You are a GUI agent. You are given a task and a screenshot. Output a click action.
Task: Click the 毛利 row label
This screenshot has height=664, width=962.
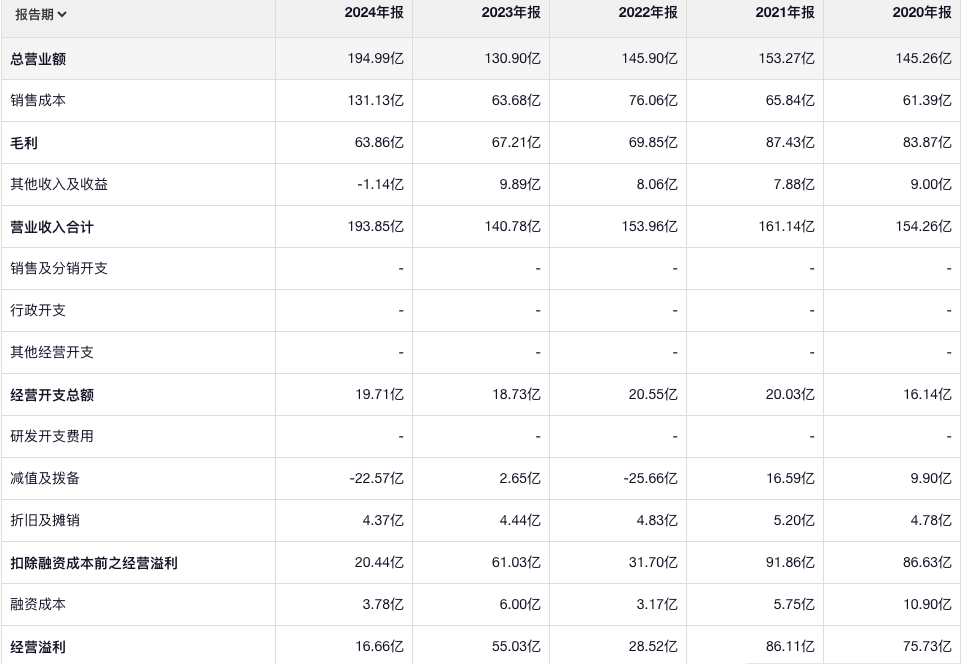[24, 143]
